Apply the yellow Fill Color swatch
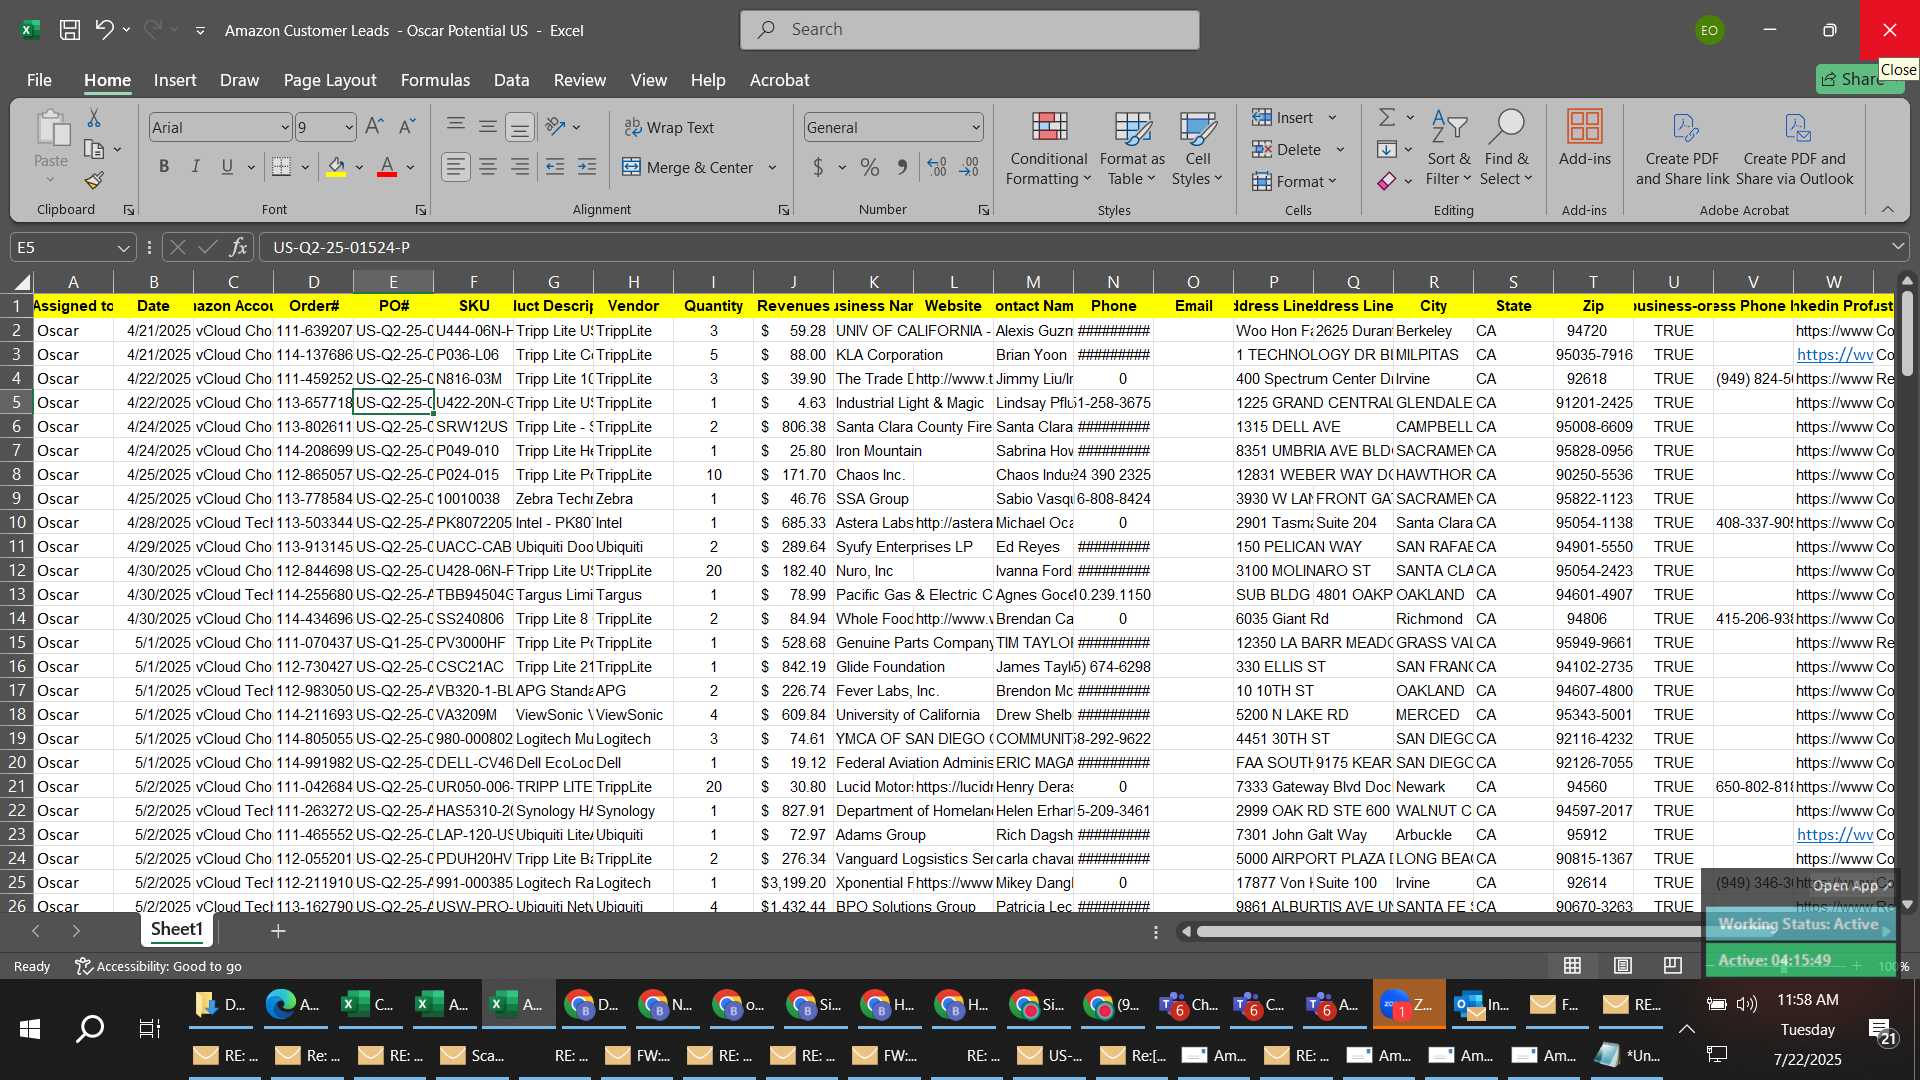Screen dimensions: 1920x1080 [x=336, y=167]
